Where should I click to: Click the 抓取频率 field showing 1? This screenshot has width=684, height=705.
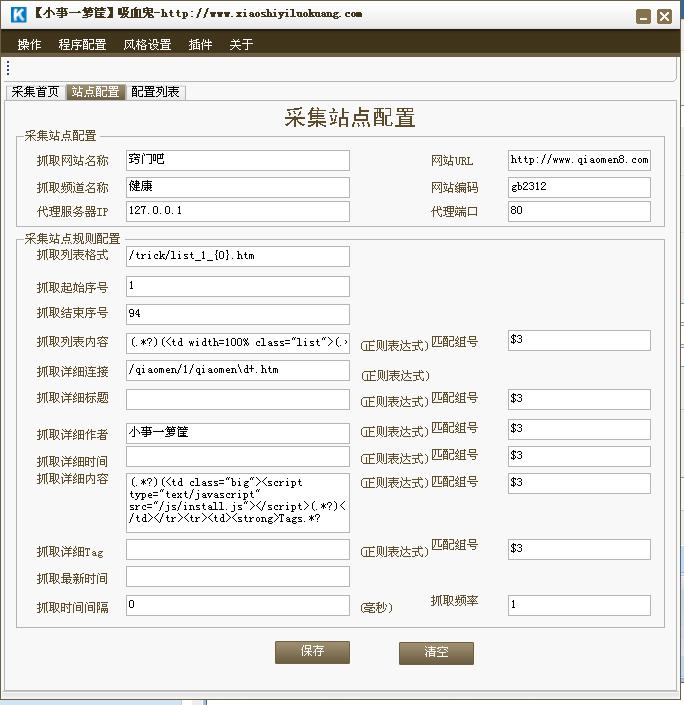coord(579,605)
